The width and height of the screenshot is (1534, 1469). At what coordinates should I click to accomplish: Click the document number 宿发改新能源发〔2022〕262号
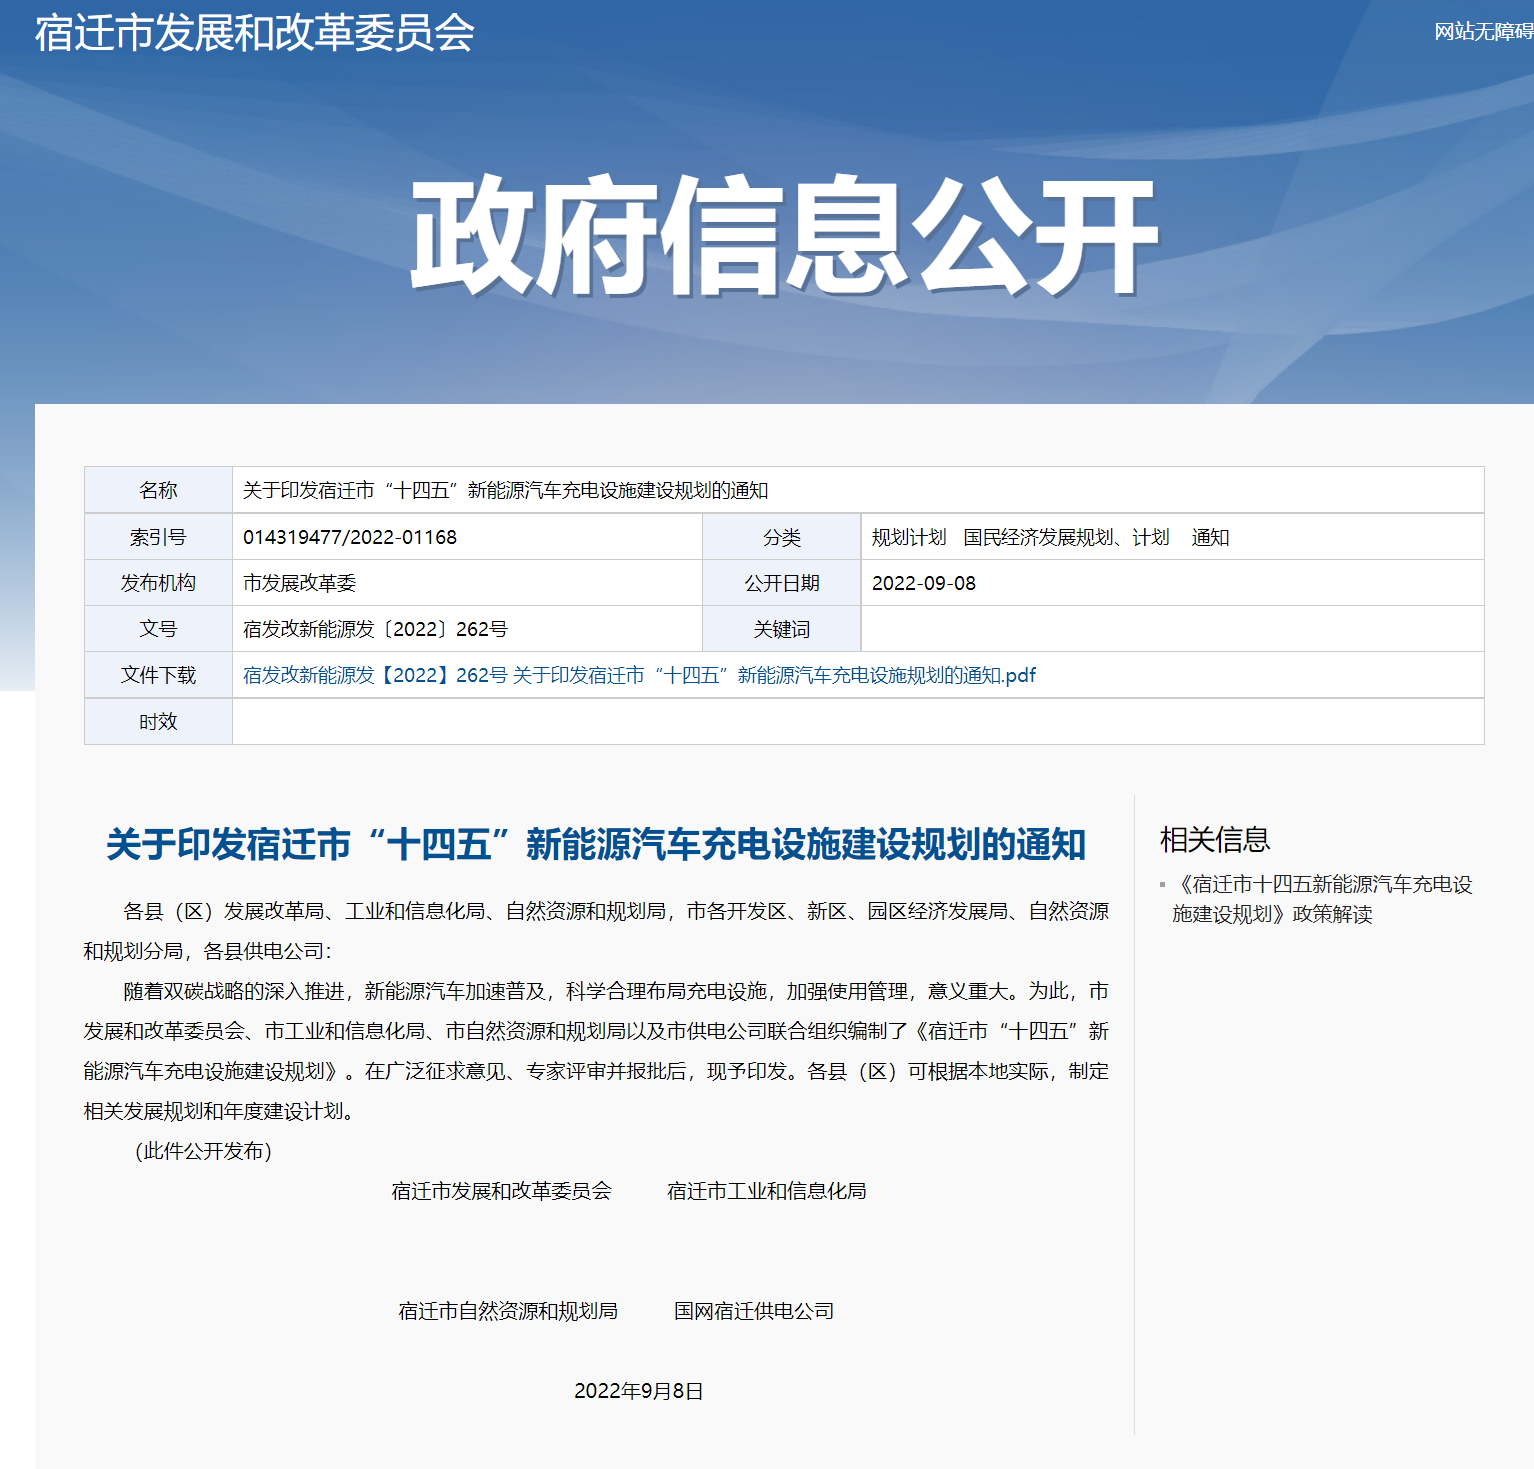tap(375, 630)
